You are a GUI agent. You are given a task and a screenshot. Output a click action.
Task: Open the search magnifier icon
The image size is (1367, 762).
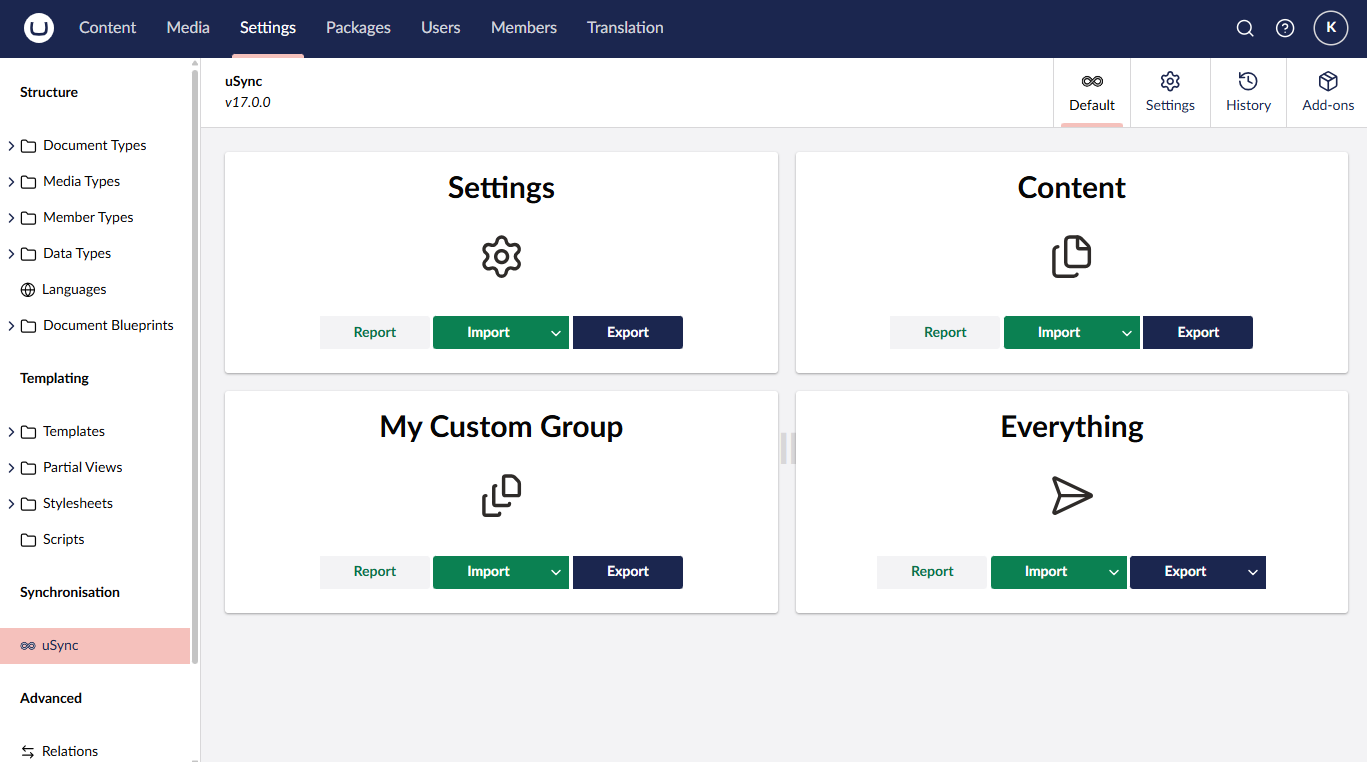click(1245, 28)
